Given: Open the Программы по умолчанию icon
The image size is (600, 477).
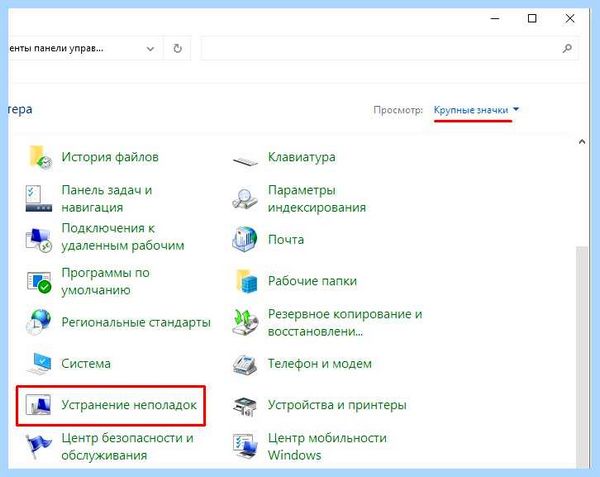Looking at the screenshot, I should click(39, 282).
